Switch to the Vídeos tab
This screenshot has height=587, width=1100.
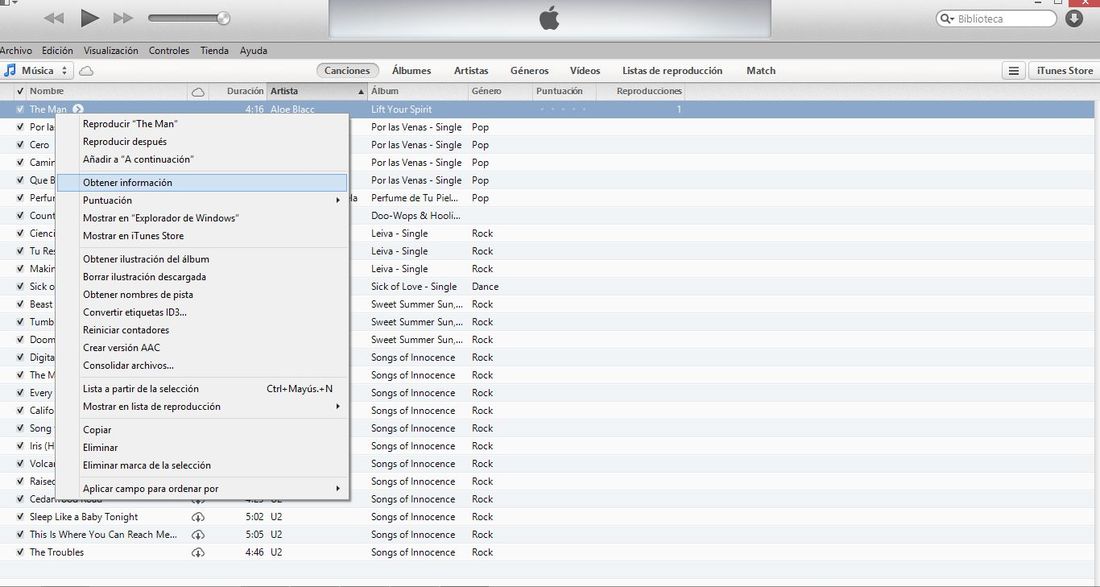click(x=585, y=70)
